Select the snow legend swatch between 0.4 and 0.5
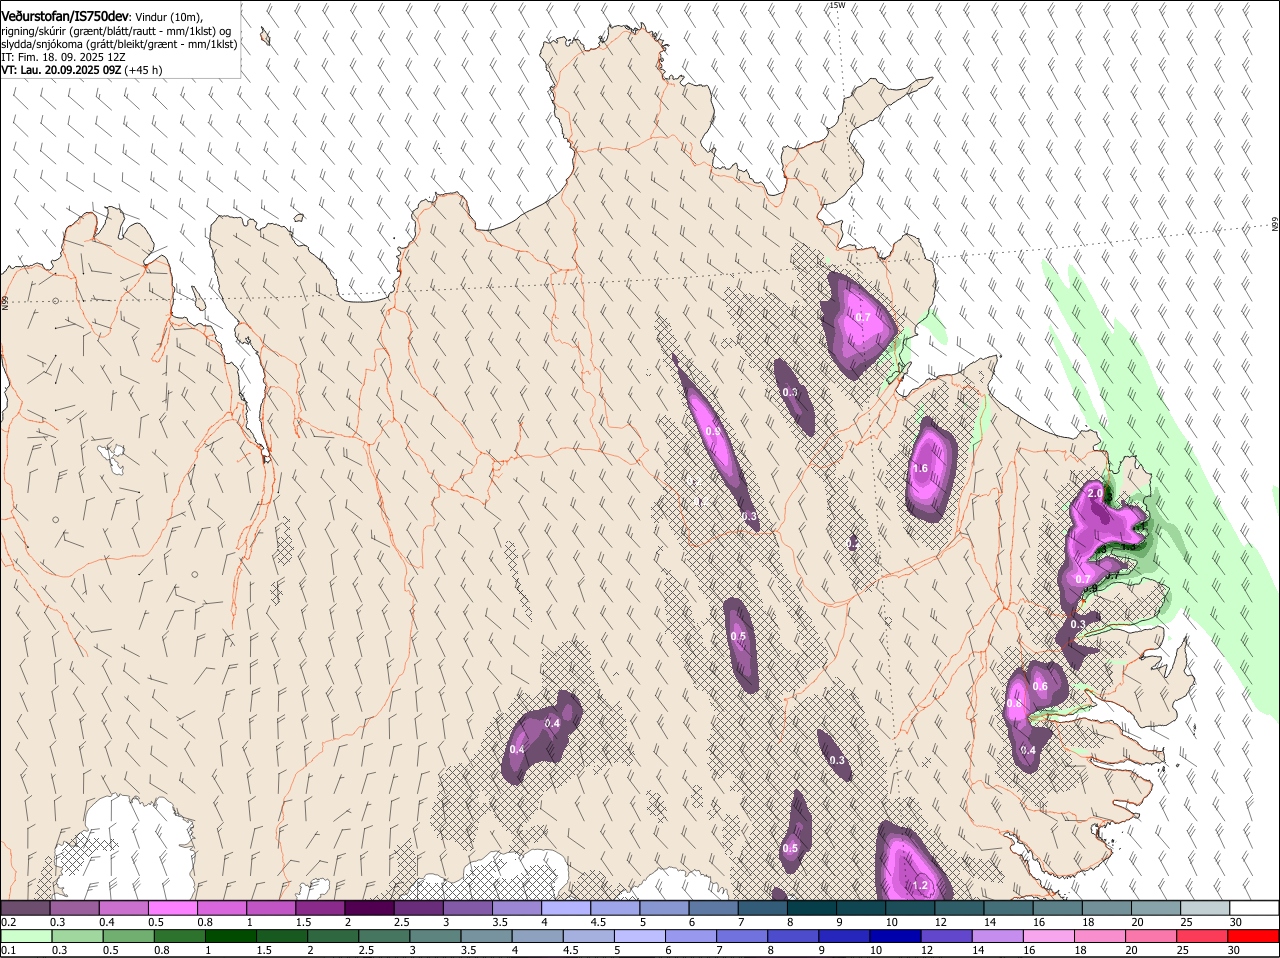 [124, 908]
